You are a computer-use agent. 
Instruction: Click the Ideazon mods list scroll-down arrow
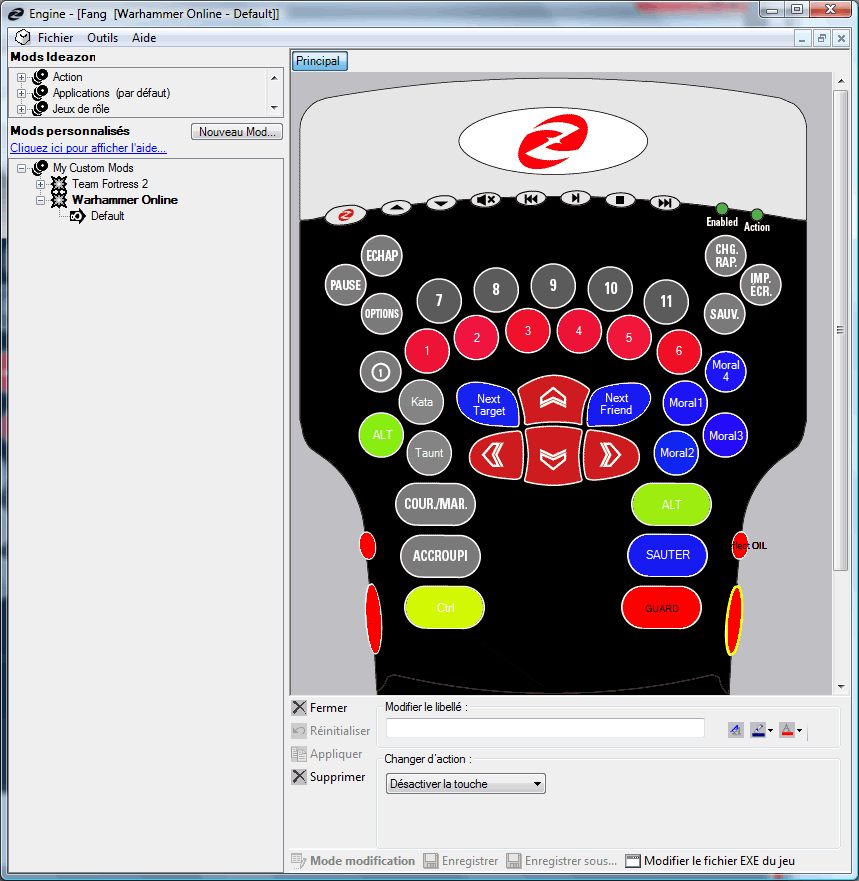click(x=274, y=108)
